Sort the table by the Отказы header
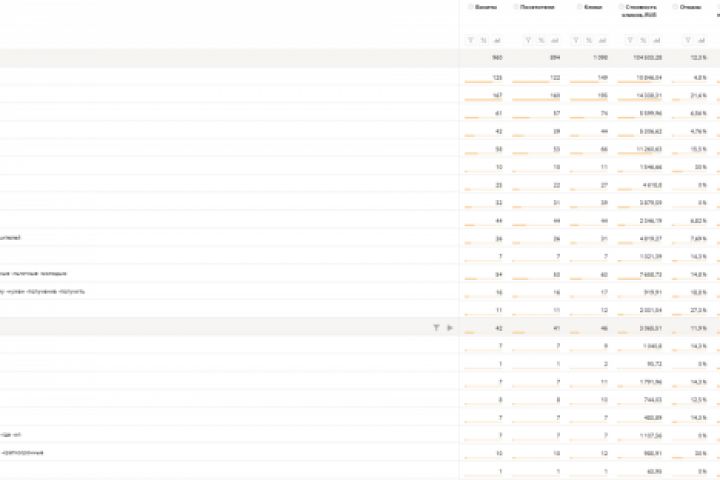720x480 pixels. 691,7
